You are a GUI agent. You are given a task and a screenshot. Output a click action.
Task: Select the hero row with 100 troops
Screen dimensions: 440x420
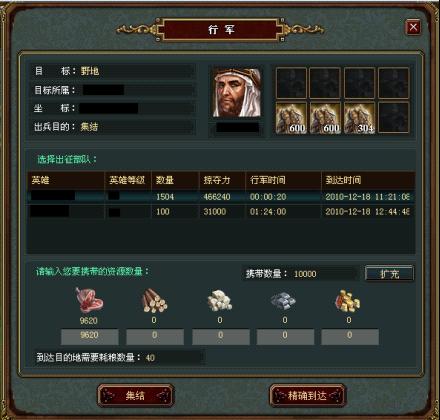pos(221,212)
